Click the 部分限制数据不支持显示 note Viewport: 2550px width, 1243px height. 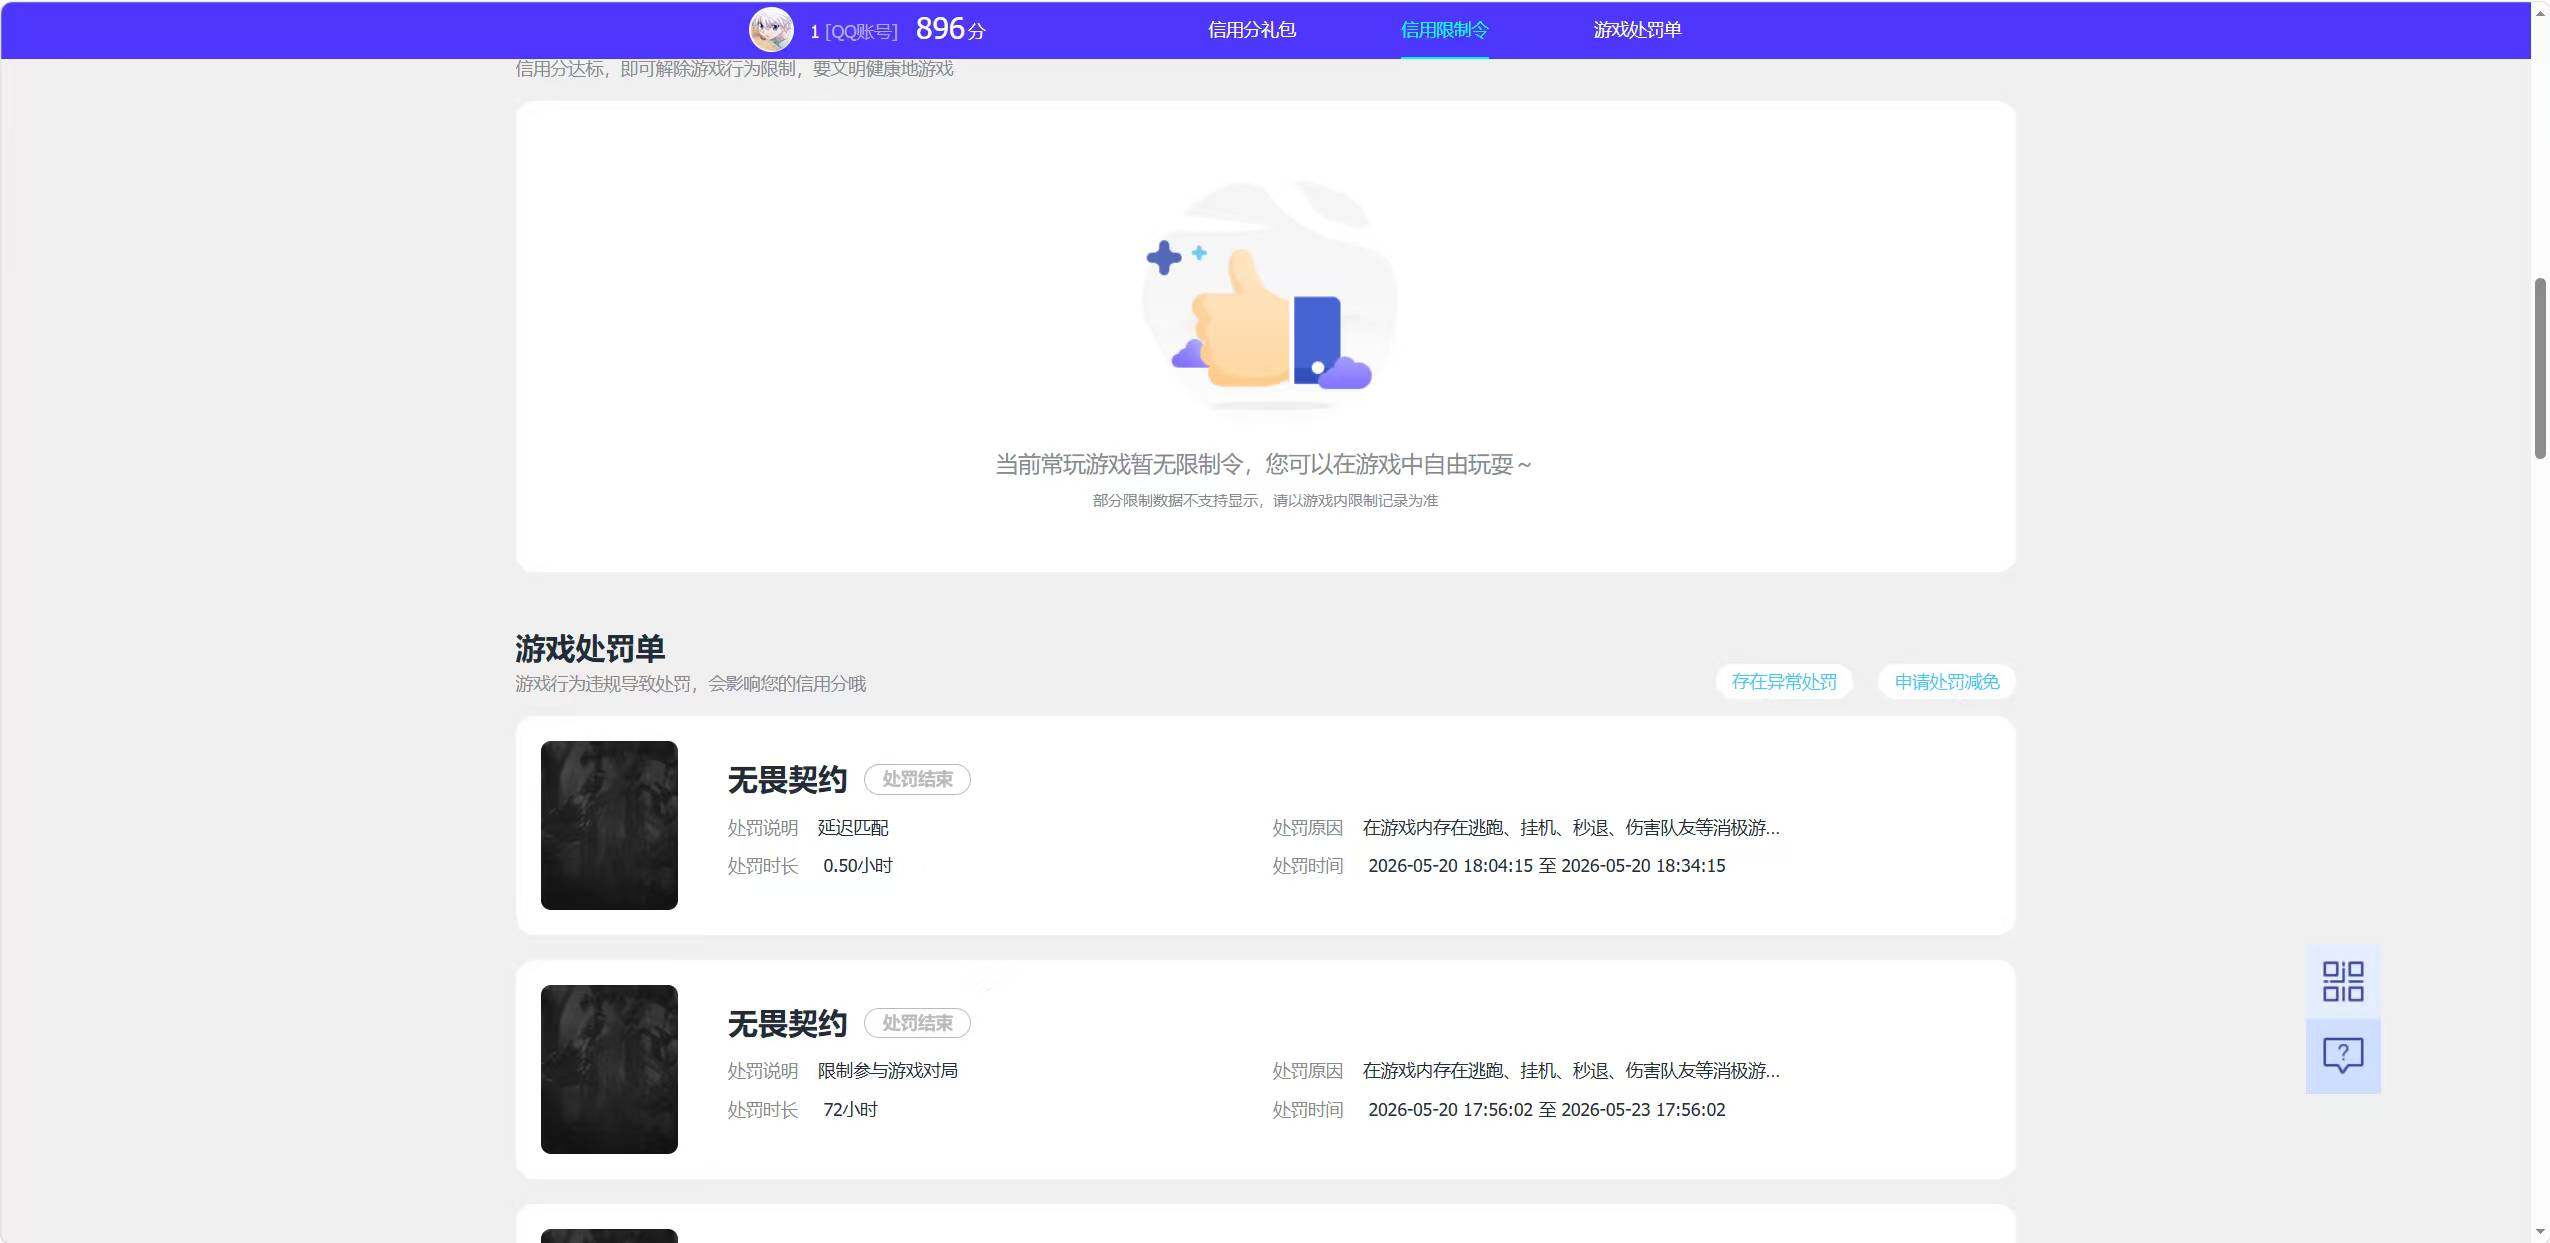tap(1265, 501)
